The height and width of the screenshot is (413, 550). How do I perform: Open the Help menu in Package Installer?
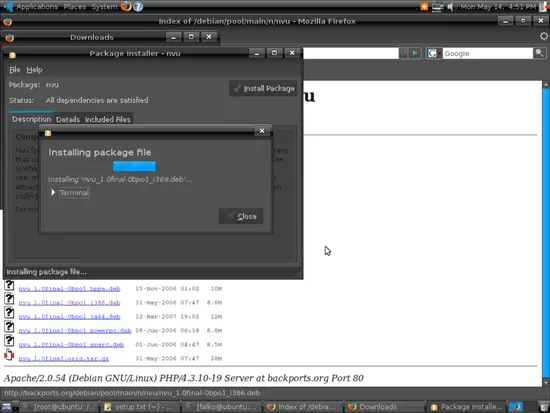(34, 70)
